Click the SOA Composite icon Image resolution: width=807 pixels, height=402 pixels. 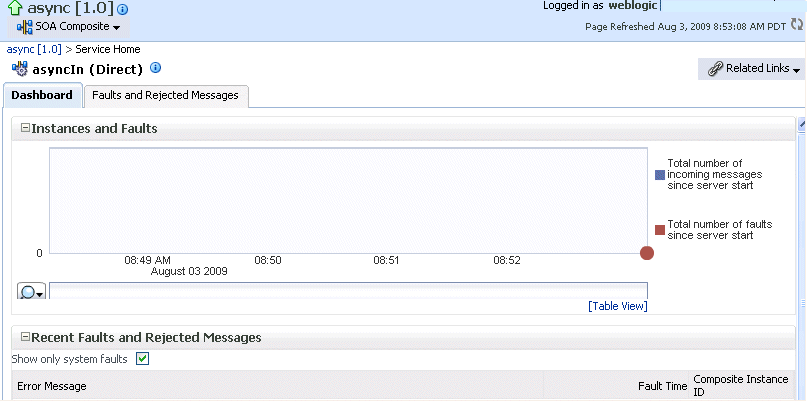(25, 27)
